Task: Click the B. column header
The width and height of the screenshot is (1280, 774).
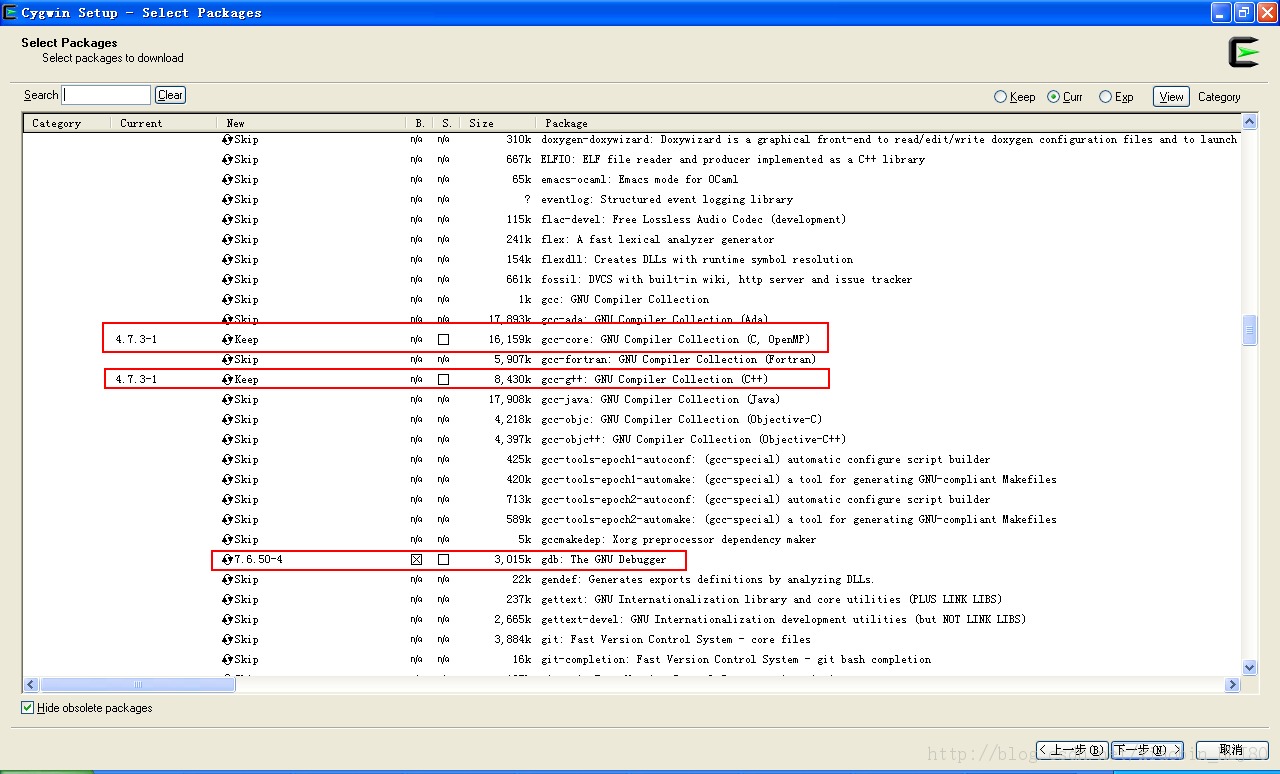Action: [x=419, y=123]
